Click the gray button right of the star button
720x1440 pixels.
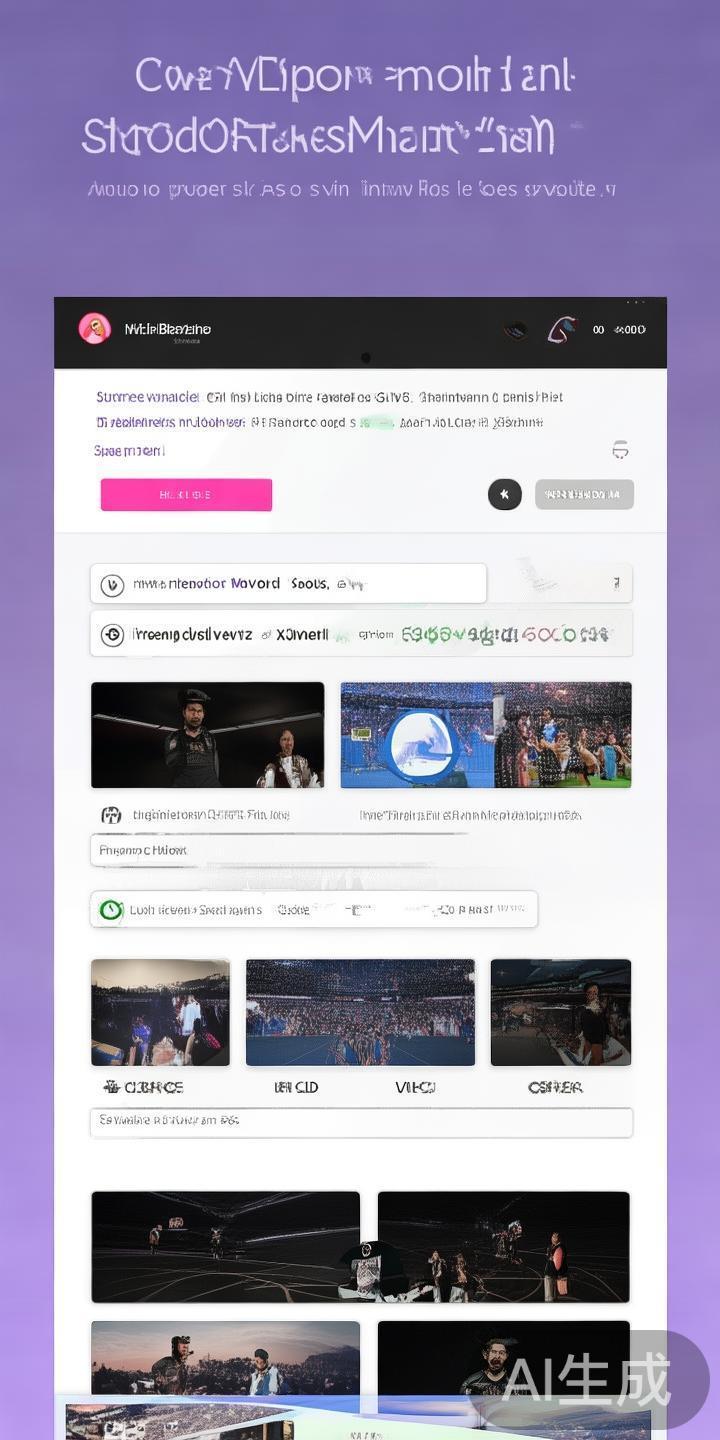click(584, 494)
